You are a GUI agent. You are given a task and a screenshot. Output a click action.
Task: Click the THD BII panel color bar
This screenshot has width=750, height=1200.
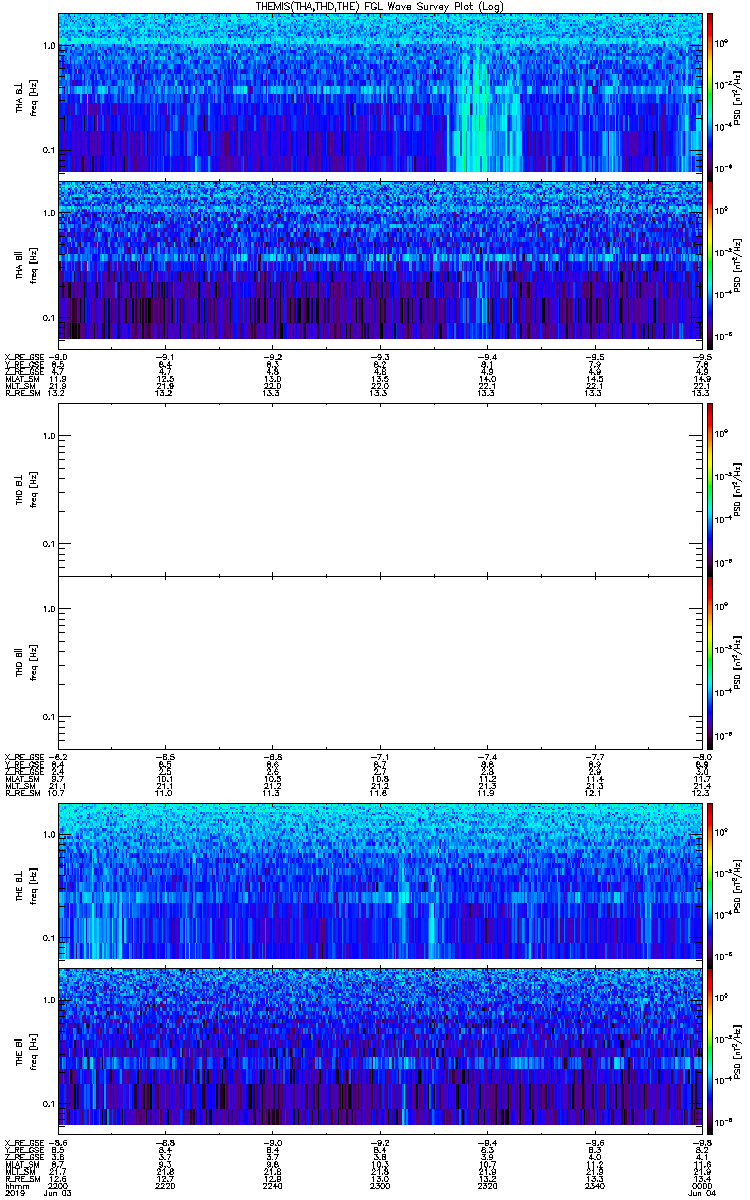click(710, 663)
